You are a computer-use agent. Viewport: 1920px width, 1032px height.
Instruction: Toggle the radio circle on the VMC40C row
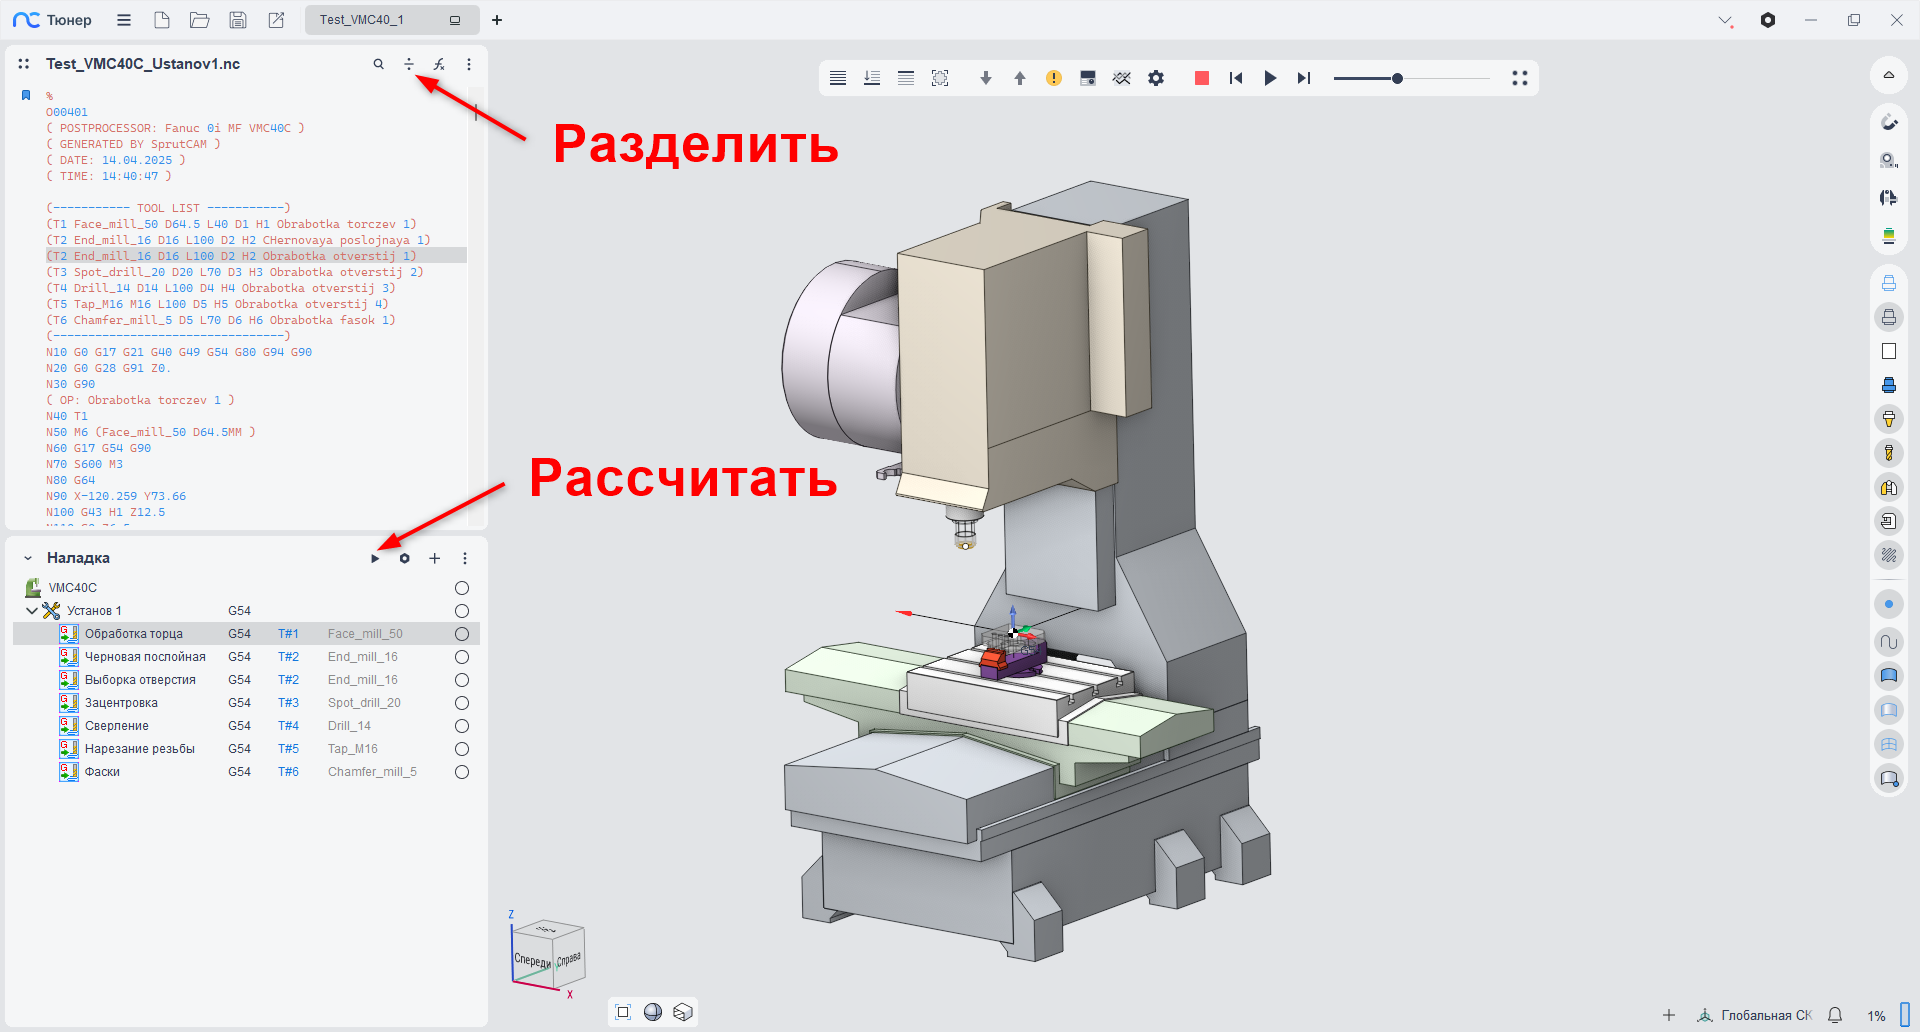click(x=462, y=588)
